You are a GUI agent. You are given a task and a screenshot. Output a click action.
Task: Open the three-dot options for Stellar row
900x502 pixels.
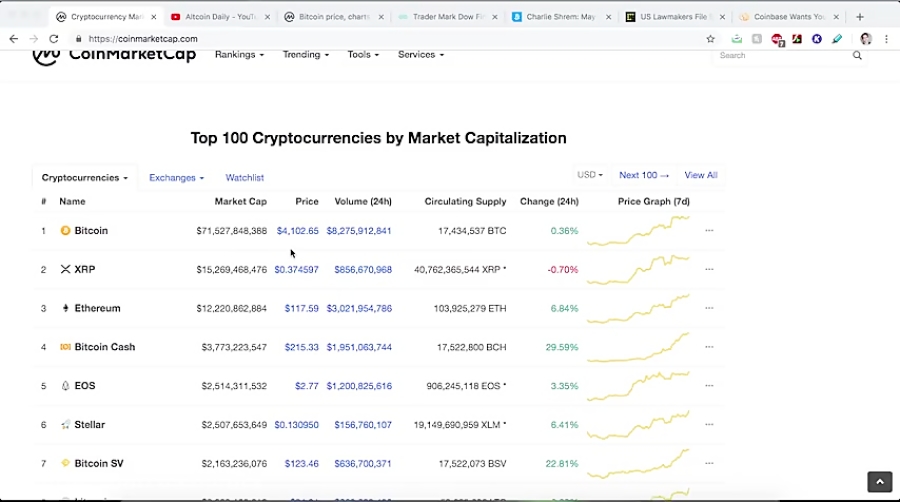[x=709, y=425]
